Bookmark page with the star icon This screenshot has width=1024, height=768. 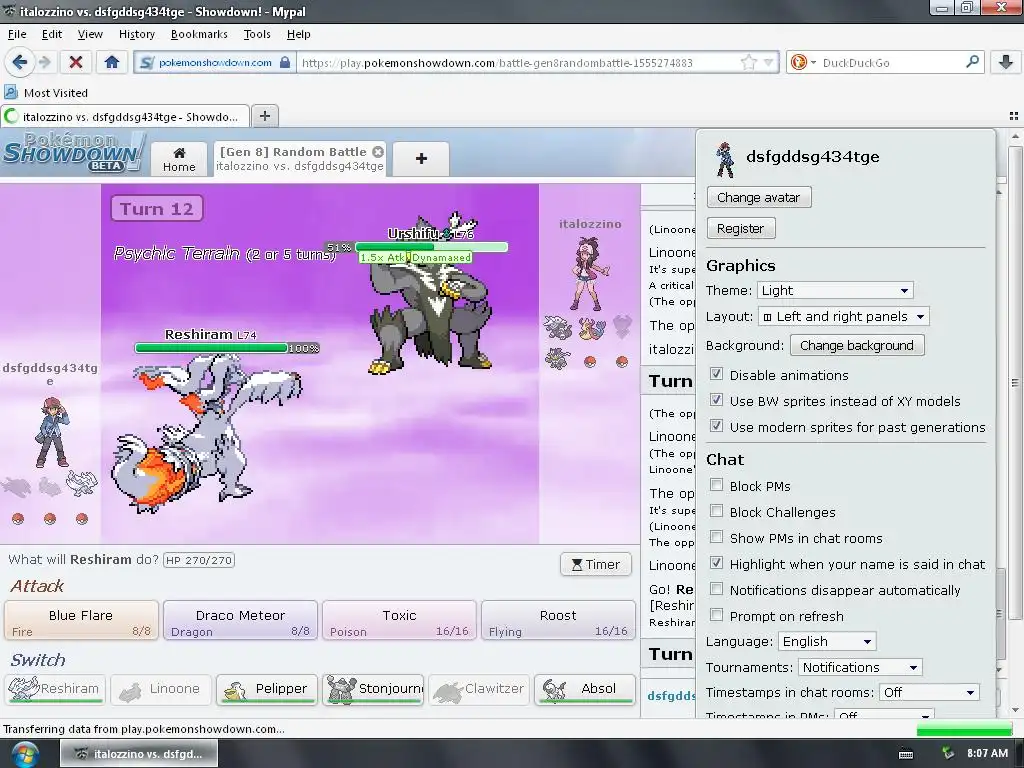point(748,63)
